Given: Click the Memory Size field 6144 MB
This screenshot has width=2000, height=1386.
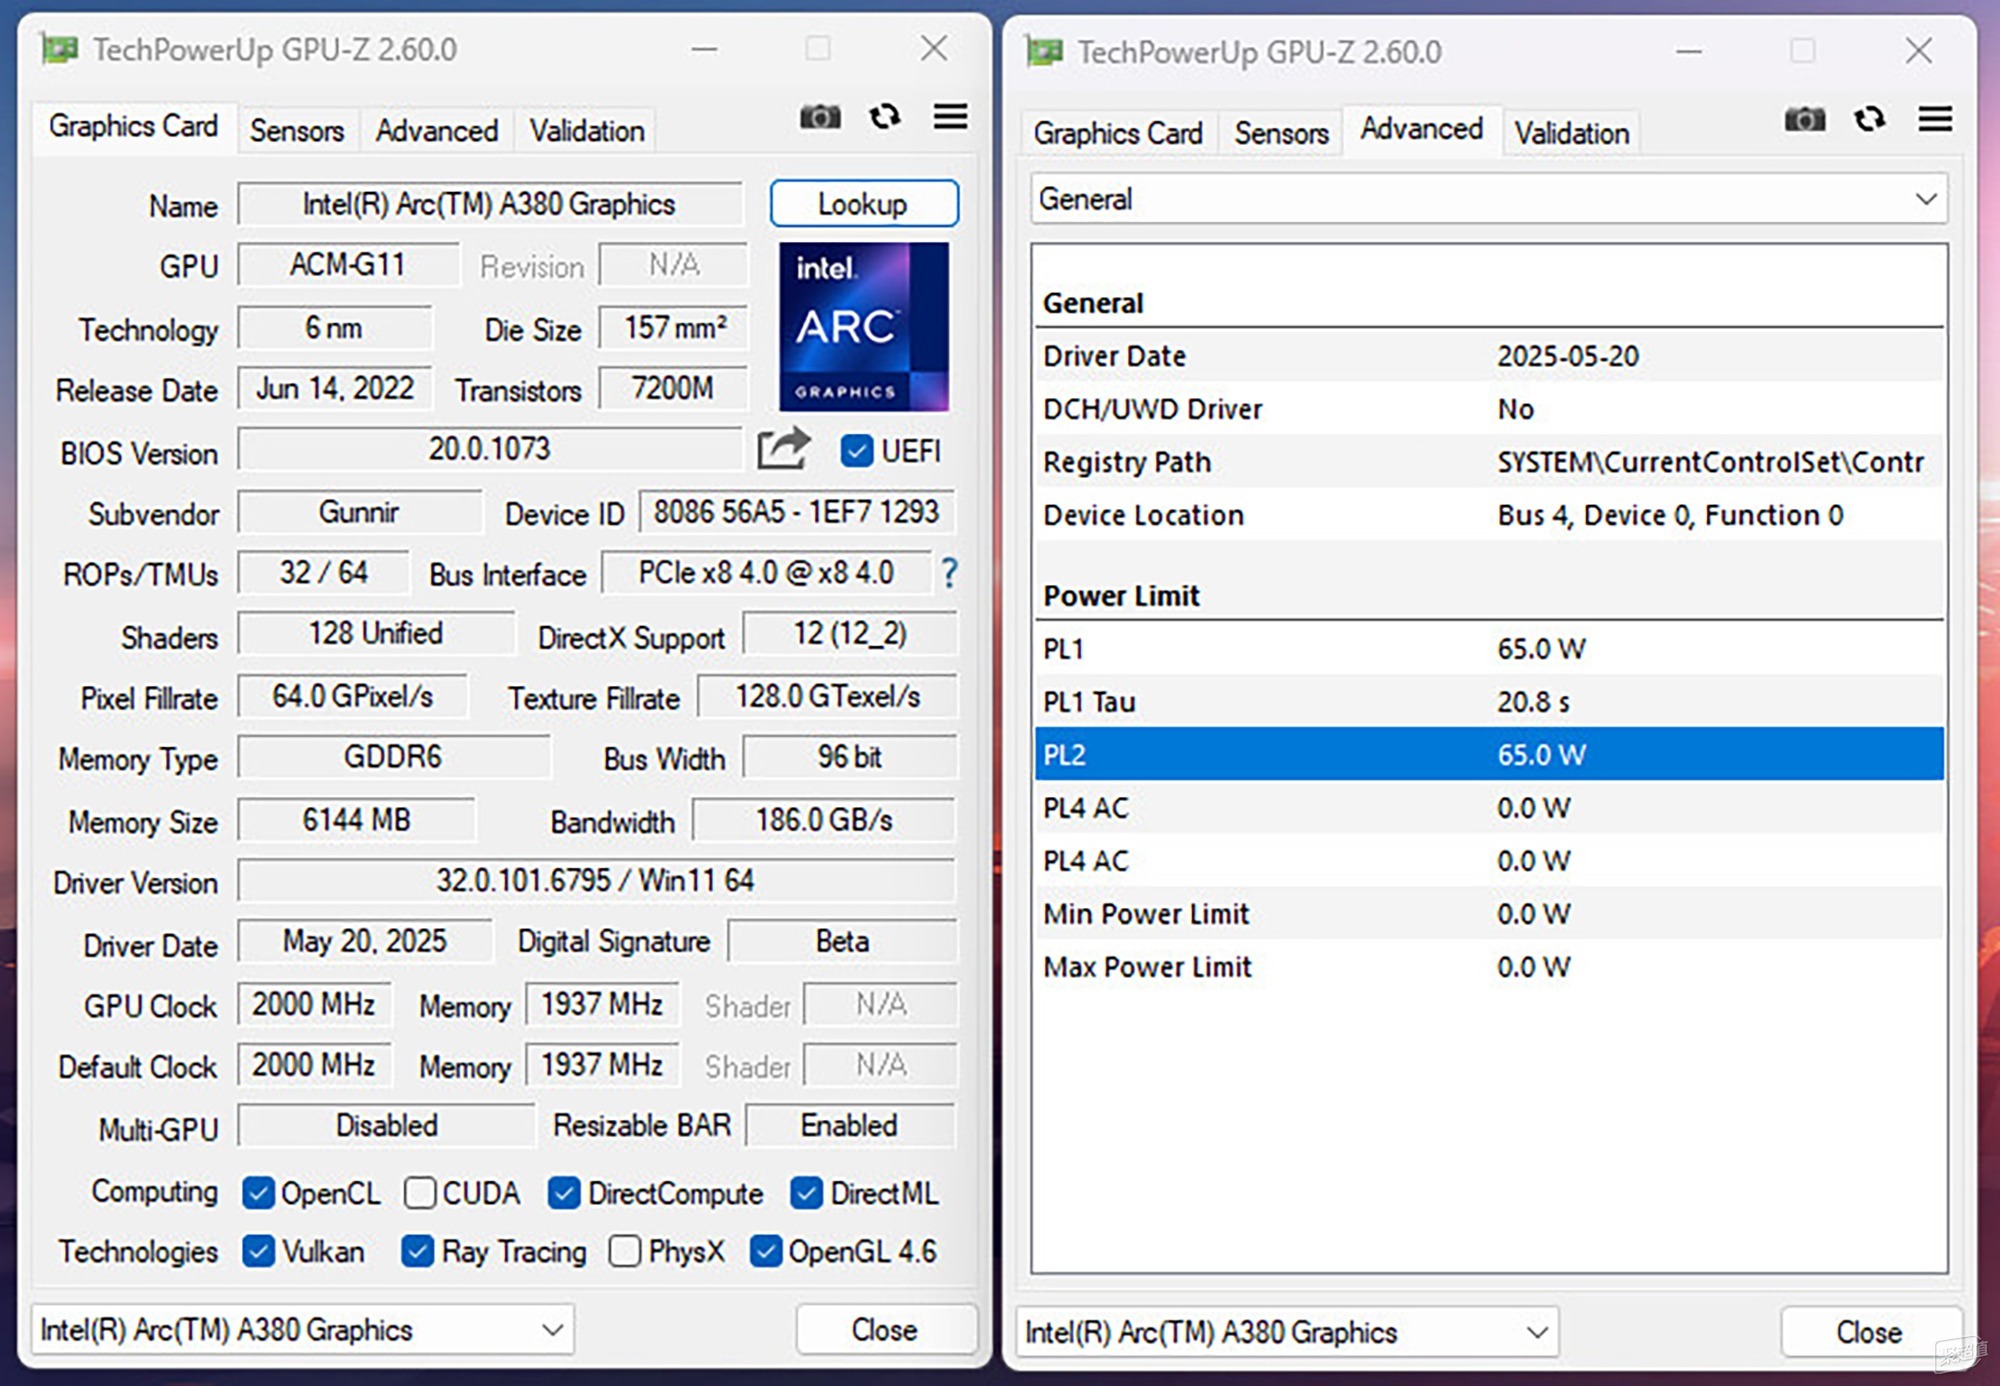Looking at the screenshot, I should [x=356, y=820].
